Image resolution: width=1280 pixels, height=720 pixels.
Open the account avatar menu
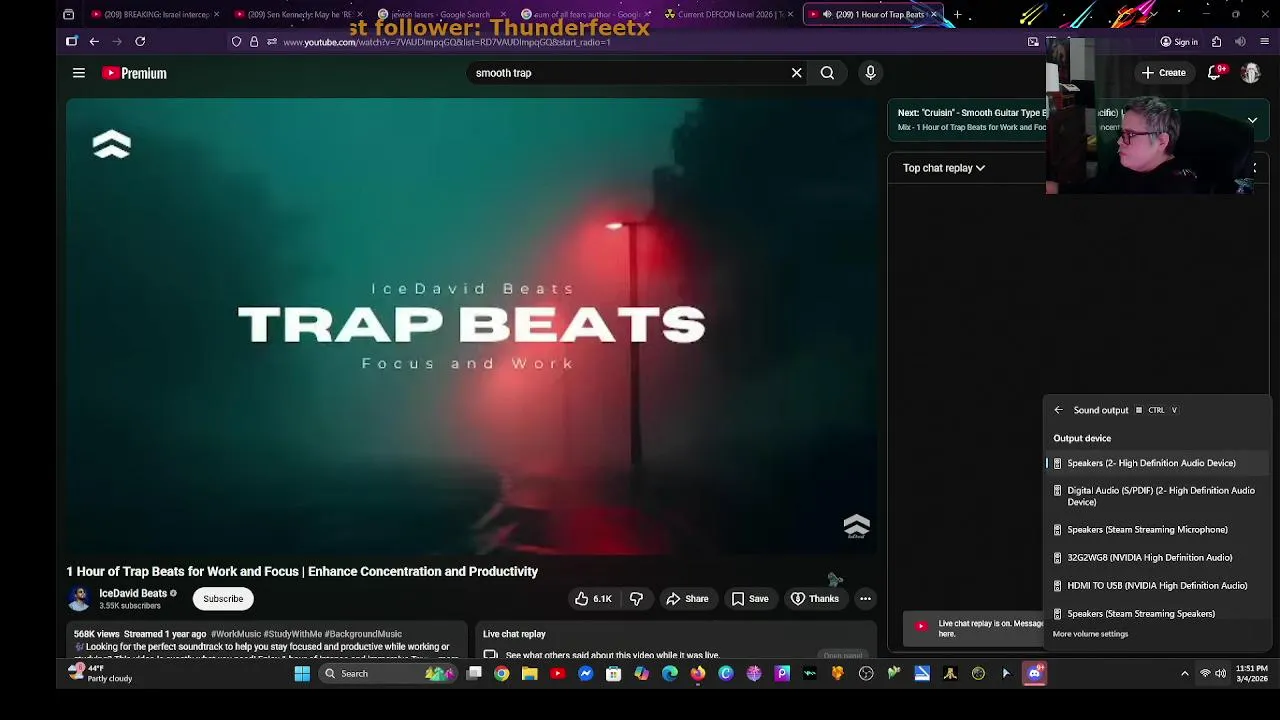click(1251, 73)
